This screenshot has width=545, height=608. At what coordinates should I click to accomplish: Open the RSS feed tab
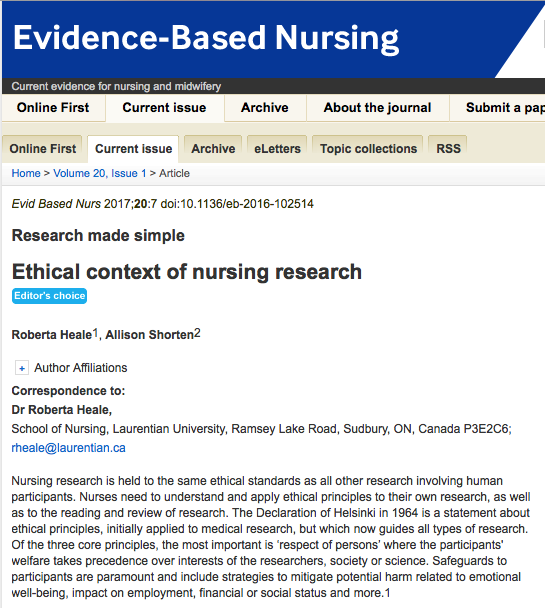coord(448,149)
